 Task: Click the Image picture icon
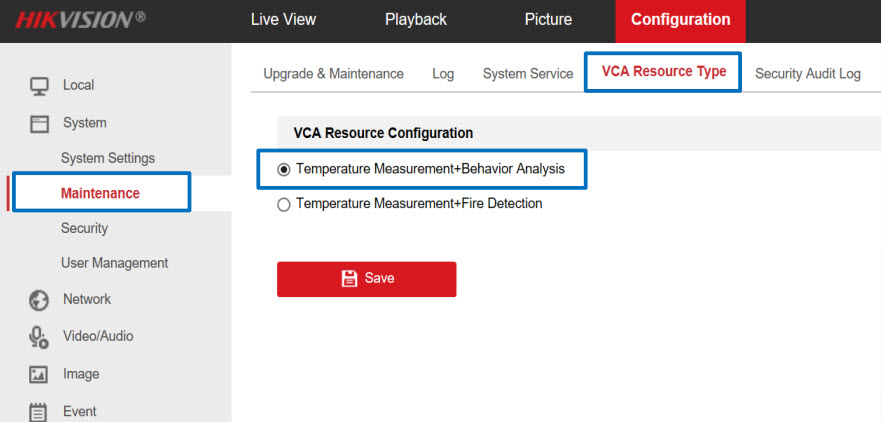click(x=39, y=375)
